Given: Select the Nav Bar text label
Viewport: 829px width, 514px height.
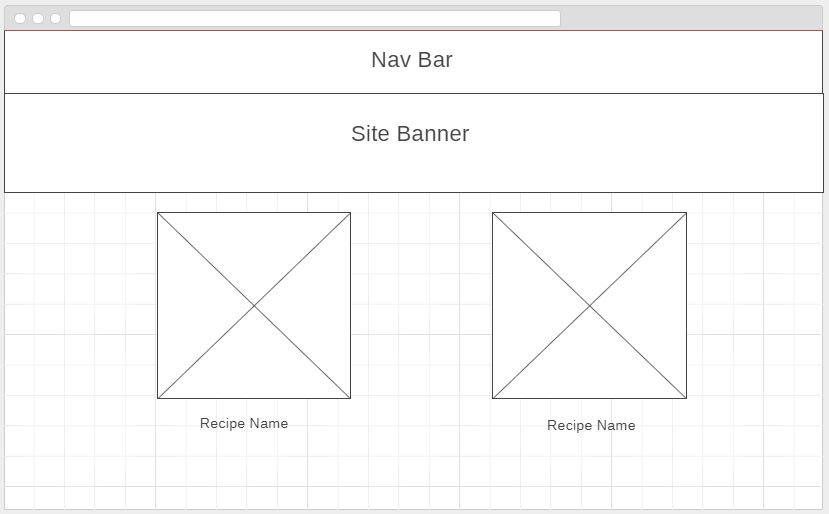Looking at the screenshot, I should pyautogui.click(x=411, y=60).
